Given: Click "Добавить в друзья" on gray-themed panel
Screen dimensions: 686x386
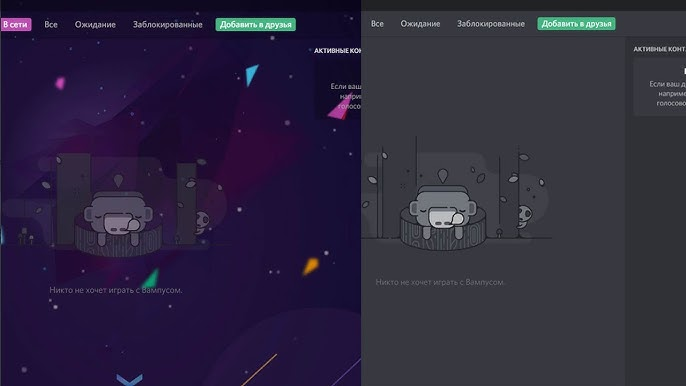Looking at the screenshot, I should (x=576, y=24).
